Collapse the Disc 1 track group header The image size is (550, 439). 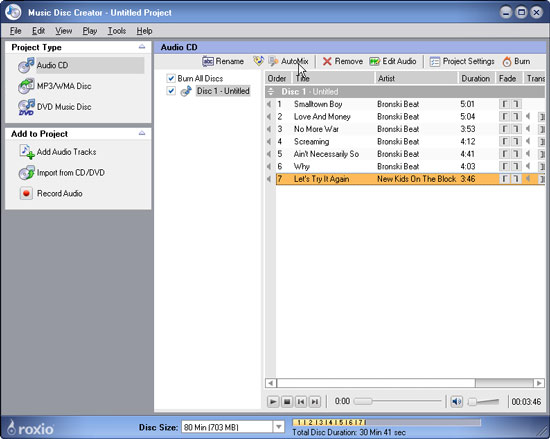point(270,92)
